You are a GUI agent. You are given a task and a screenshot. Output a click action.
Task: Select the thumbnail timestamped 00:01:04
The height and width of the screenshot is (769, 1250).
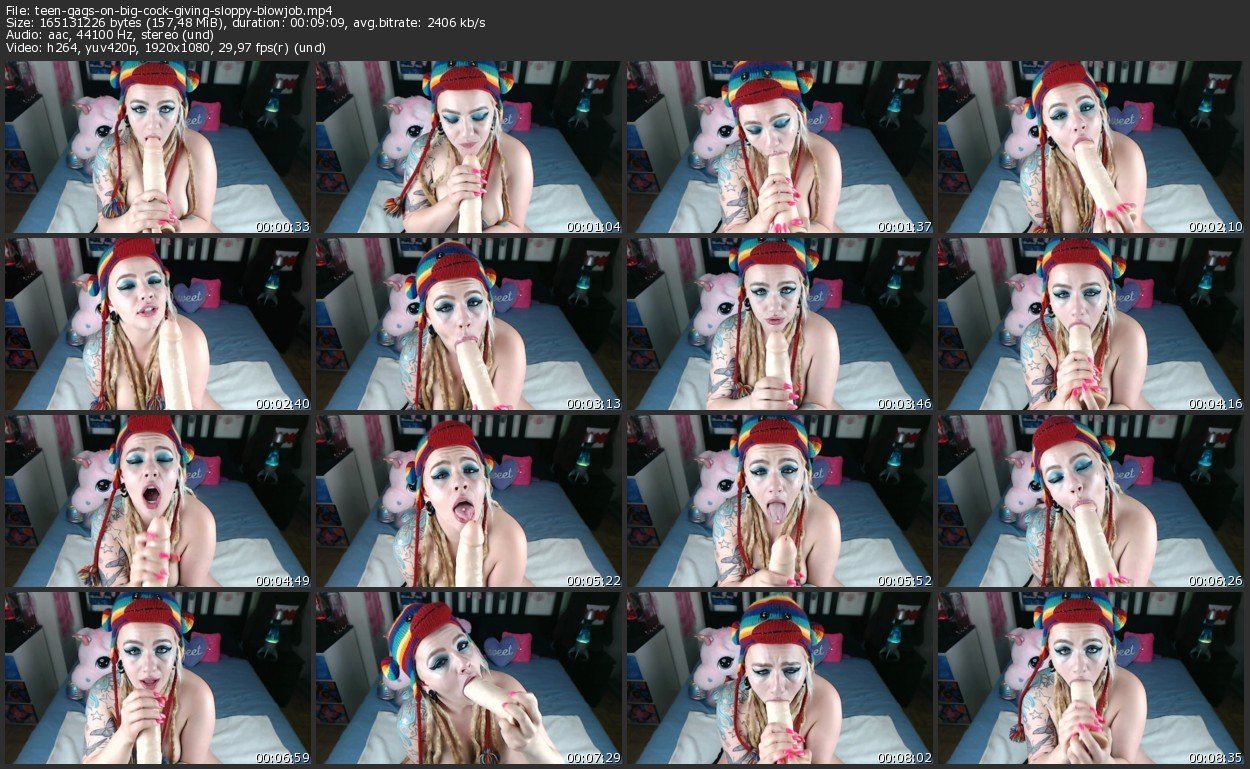point(469,147)
